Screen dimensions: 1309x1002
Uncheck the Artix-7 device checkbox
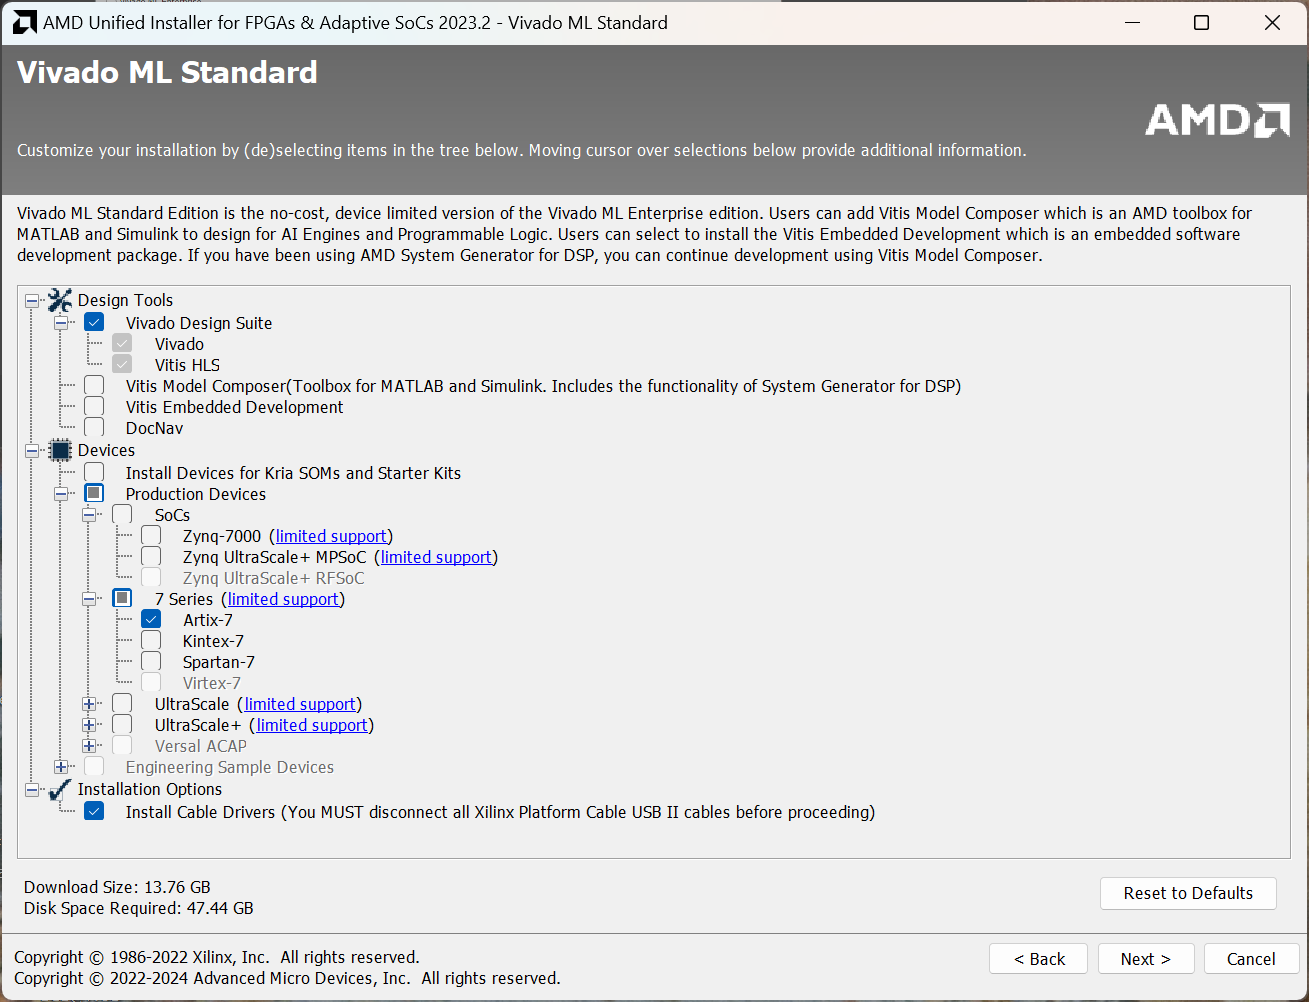pos(151,620)
